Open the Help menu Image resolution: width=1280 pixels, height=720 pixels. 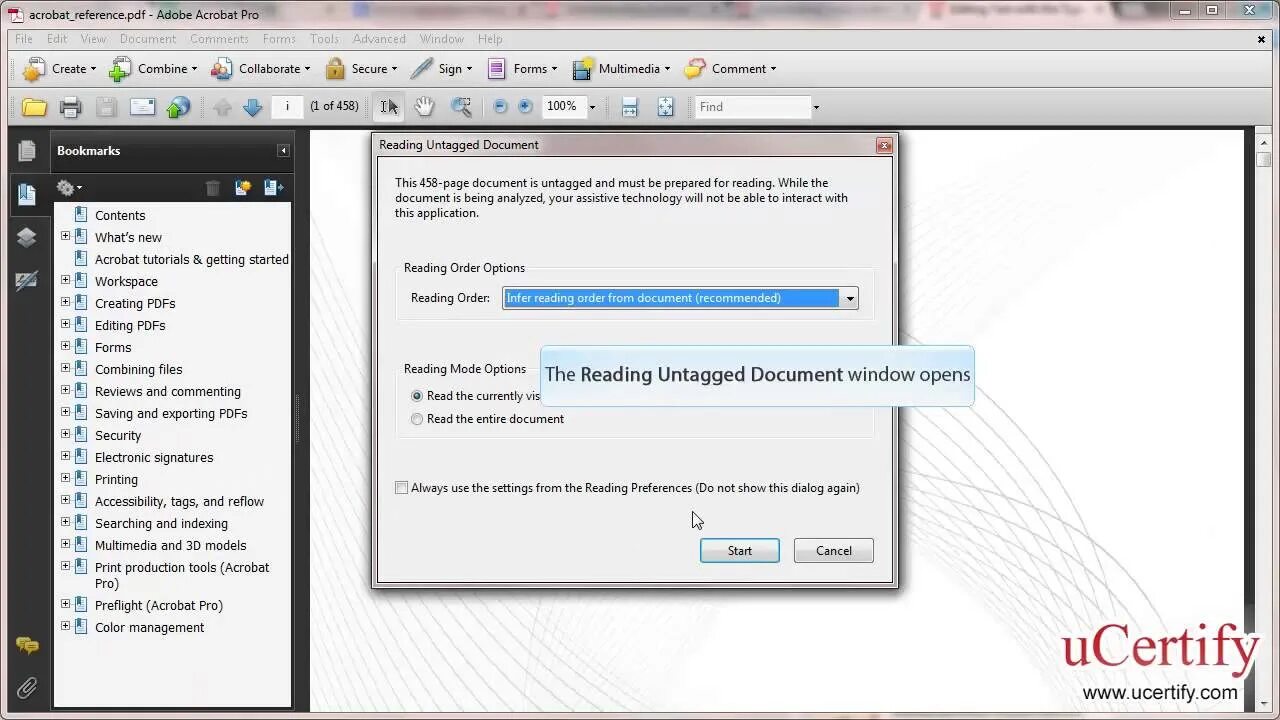coord(490,39)
